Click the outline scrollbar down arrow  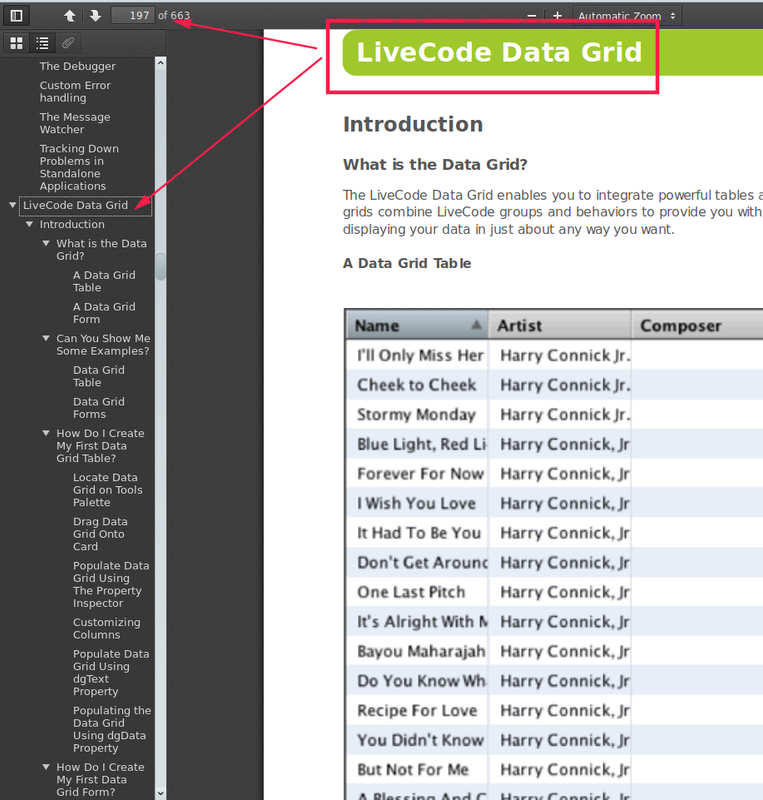[x=161, y=793]
